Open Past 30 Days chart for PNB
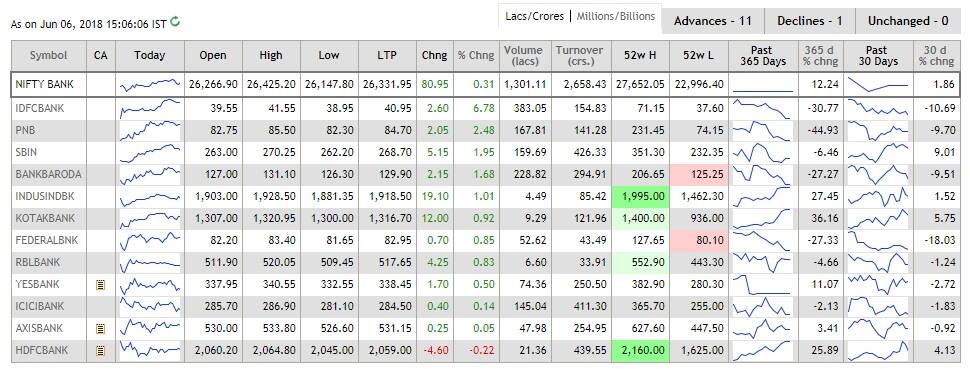Viewport: 970px width, 369px height. [877, 131]
